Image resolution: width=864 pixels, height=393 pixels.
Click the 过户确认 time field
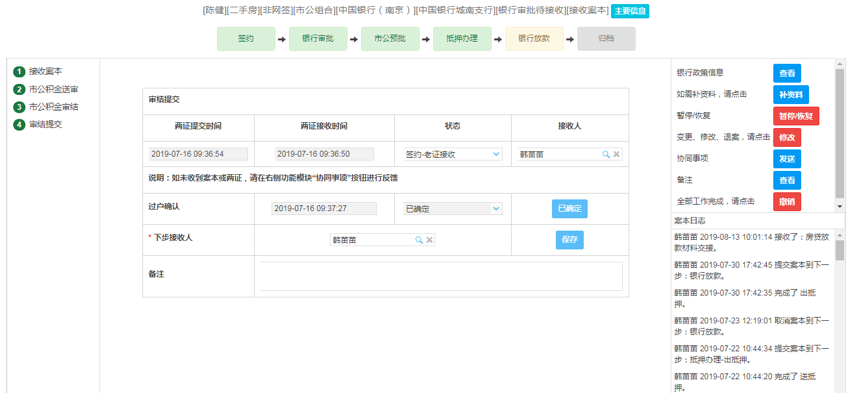[x=324, y=208]
